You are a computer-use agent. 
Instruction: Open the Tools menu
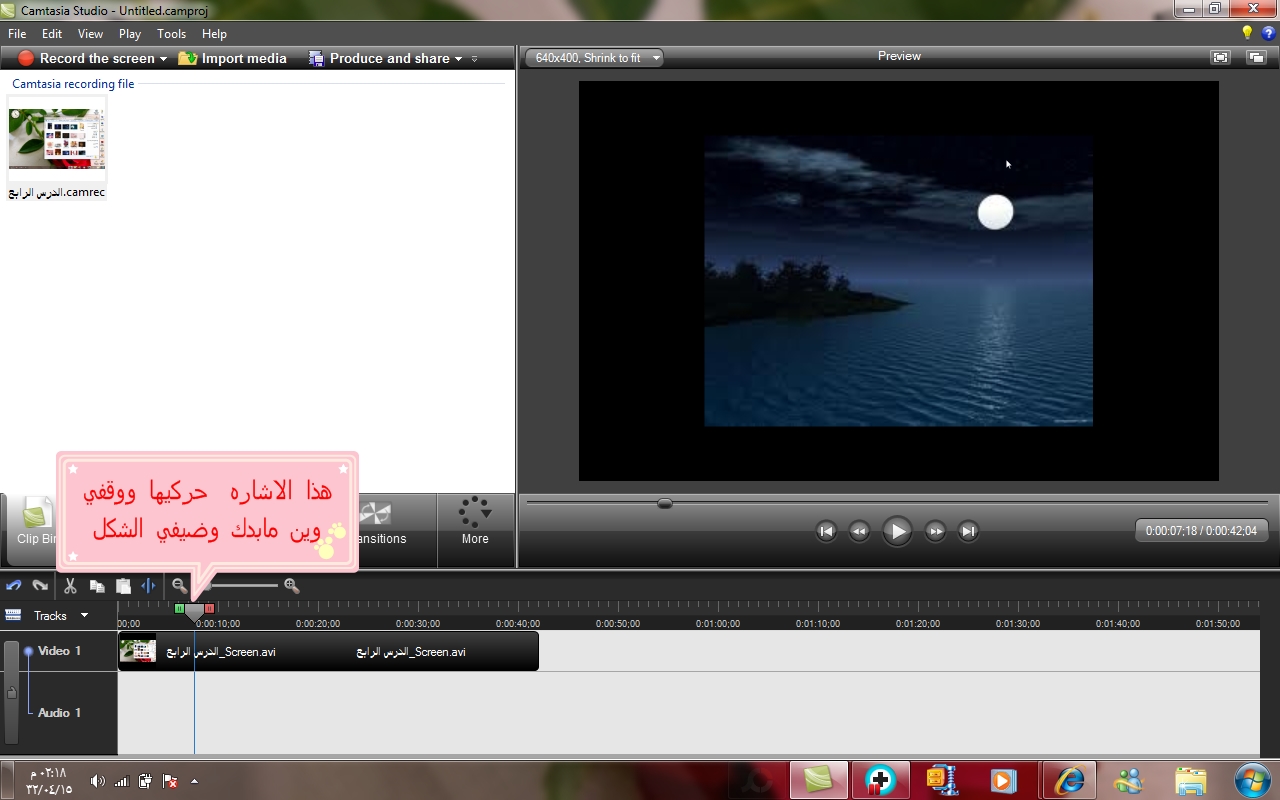click(171, 34)
